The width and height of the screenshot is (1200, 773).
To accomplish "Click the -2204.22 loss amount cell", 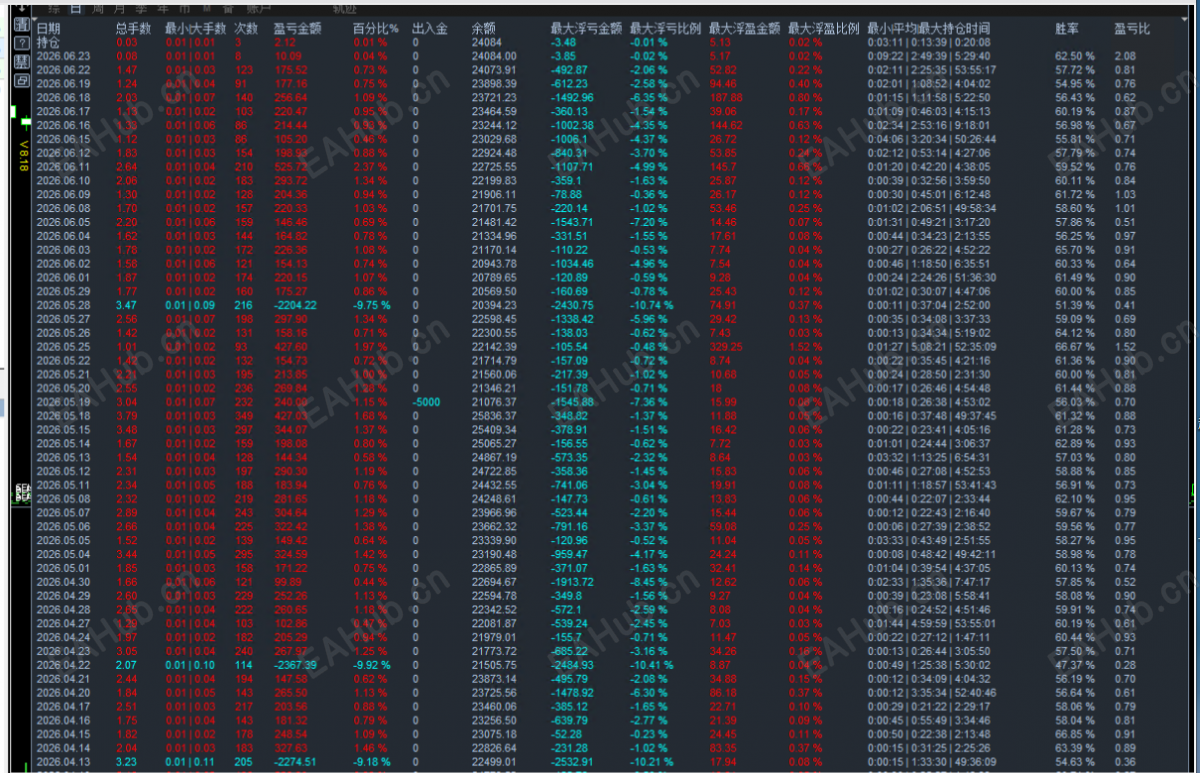I will pos(295,304).
